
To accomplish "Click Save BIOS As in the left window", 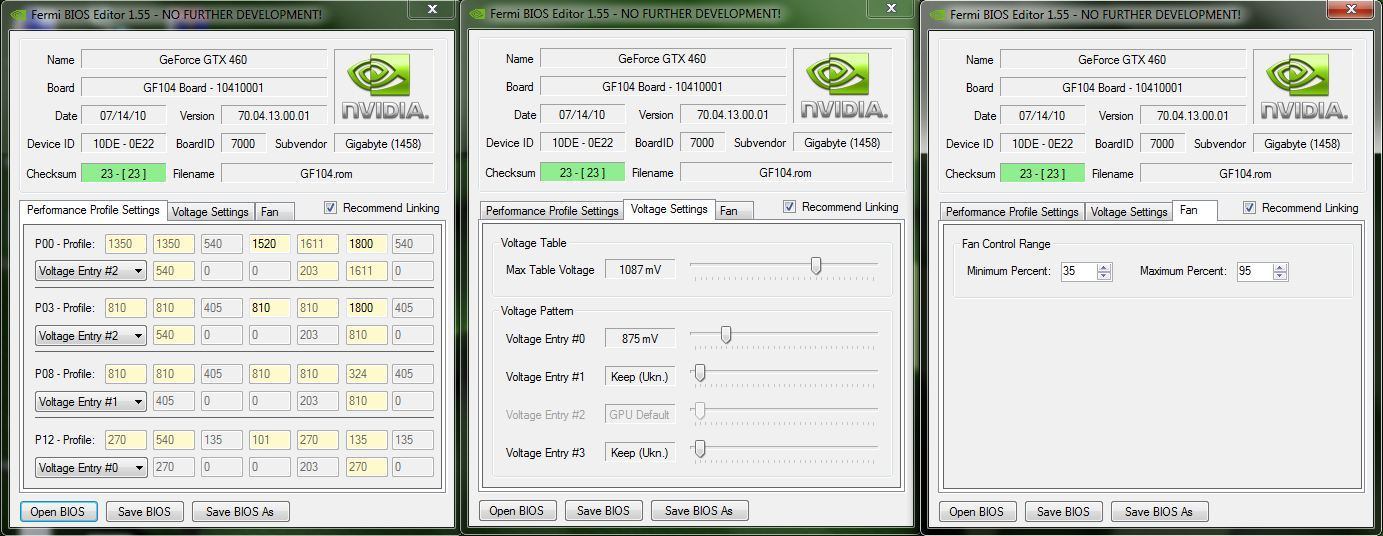I will (240, 511).
